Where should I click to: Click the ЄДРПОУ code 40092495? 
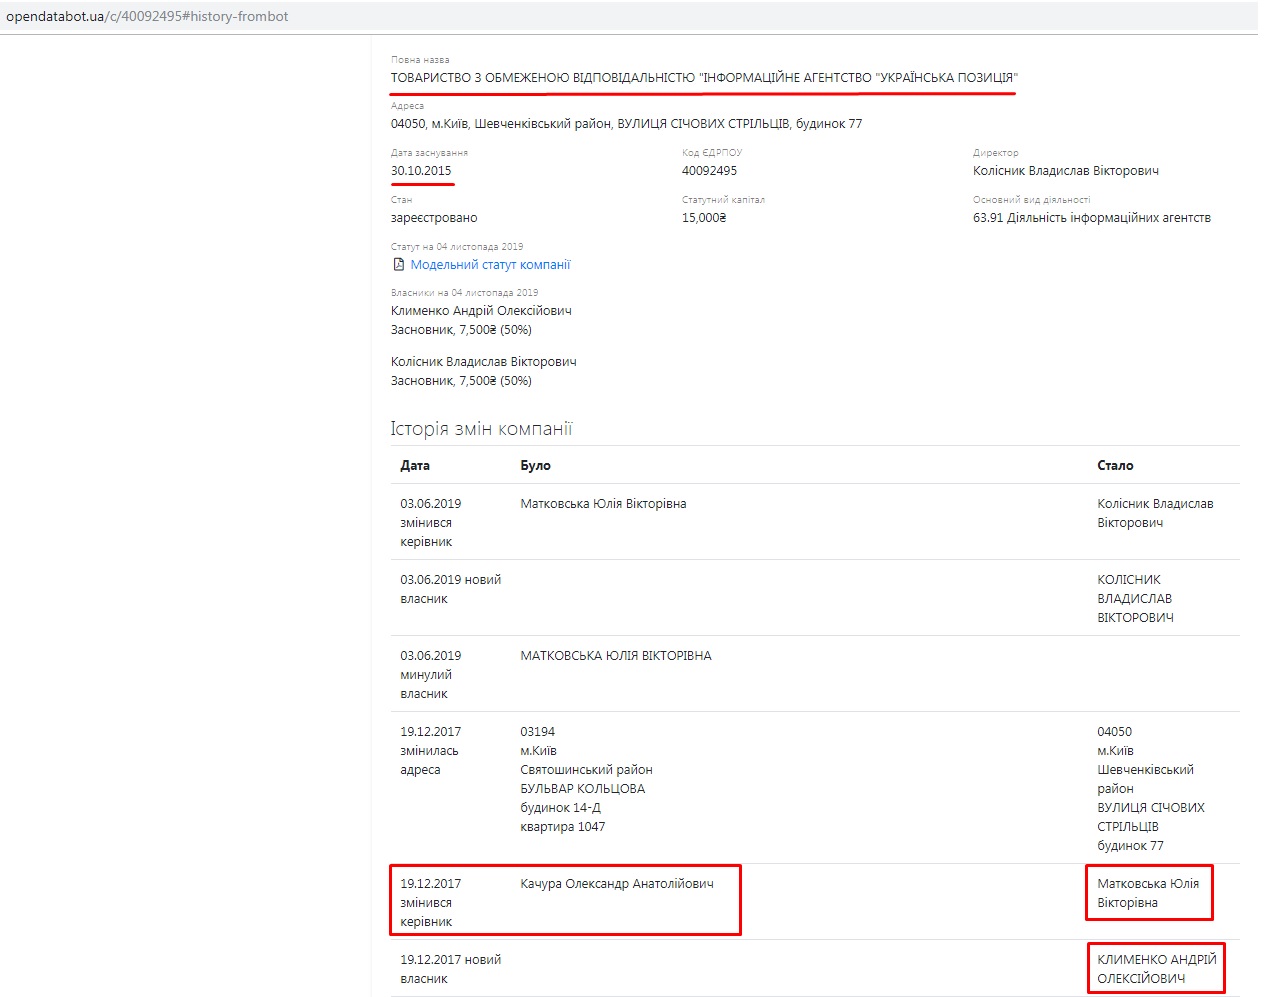709,171
